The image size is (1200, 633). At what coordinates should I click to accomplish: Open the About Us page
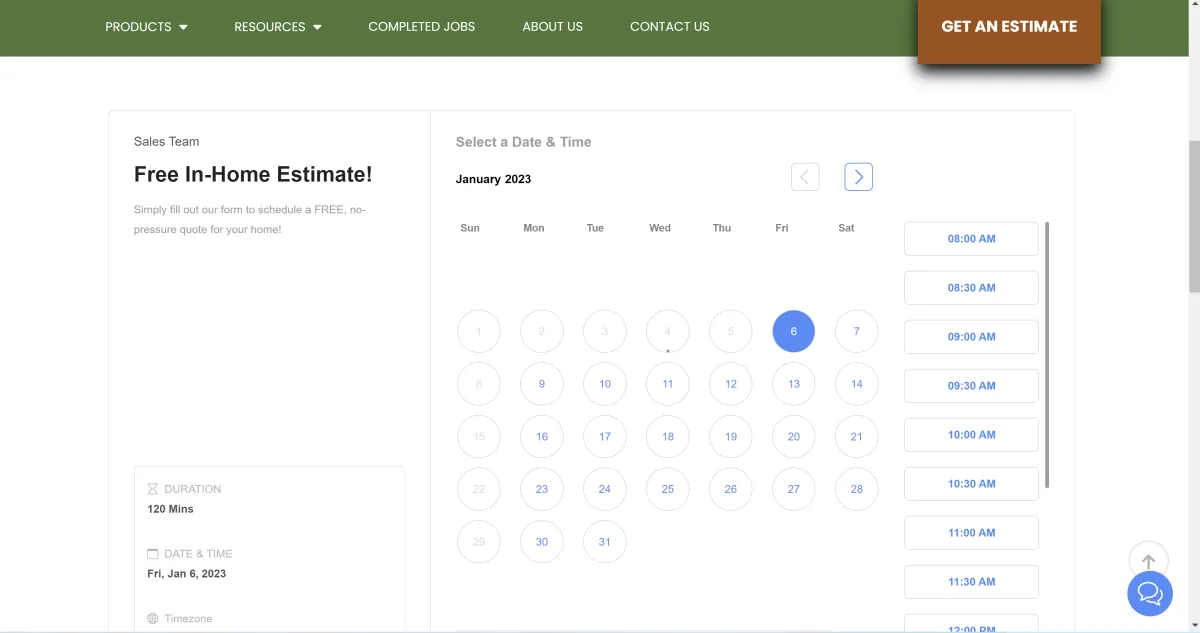(x=552, y=27)
